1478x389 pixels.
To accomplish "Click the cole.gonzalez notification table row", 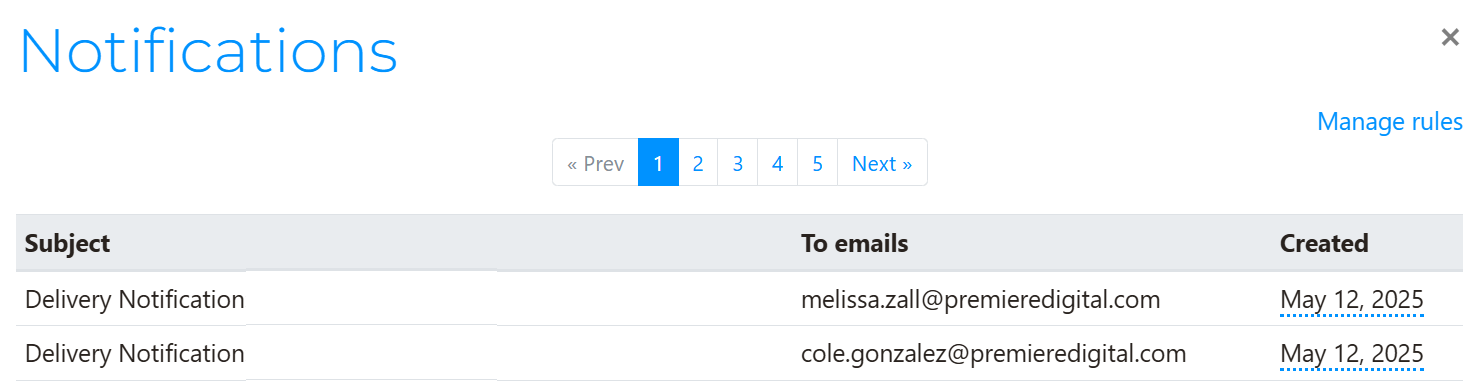I will [x=739, y=353].
